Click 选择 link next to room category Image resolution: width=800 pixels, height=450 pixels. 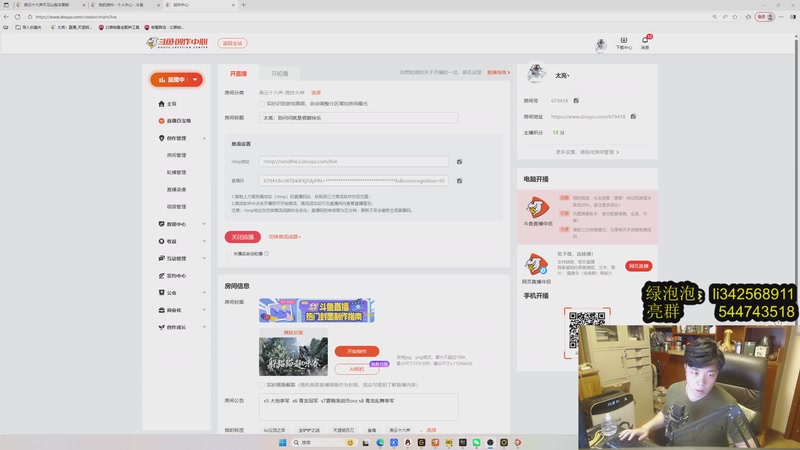(316, 93)
